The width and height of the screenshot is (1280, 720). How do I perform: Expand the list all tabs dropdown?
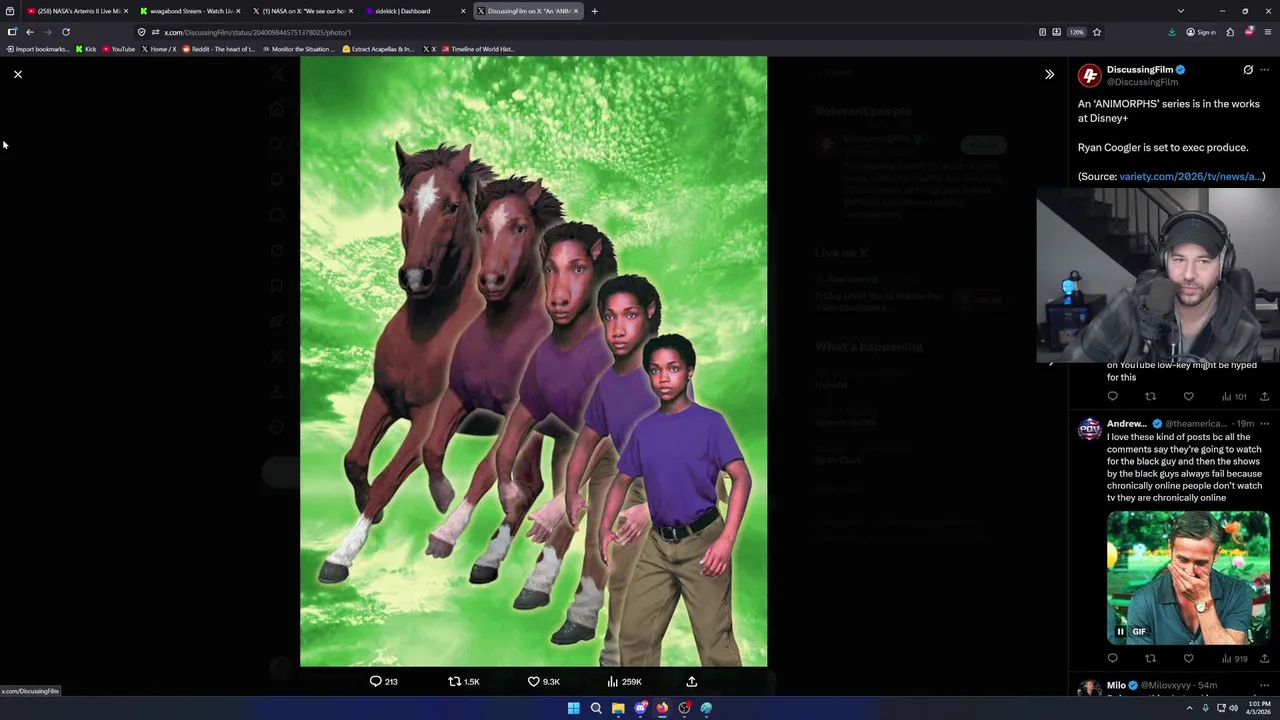coord(1180,11)
